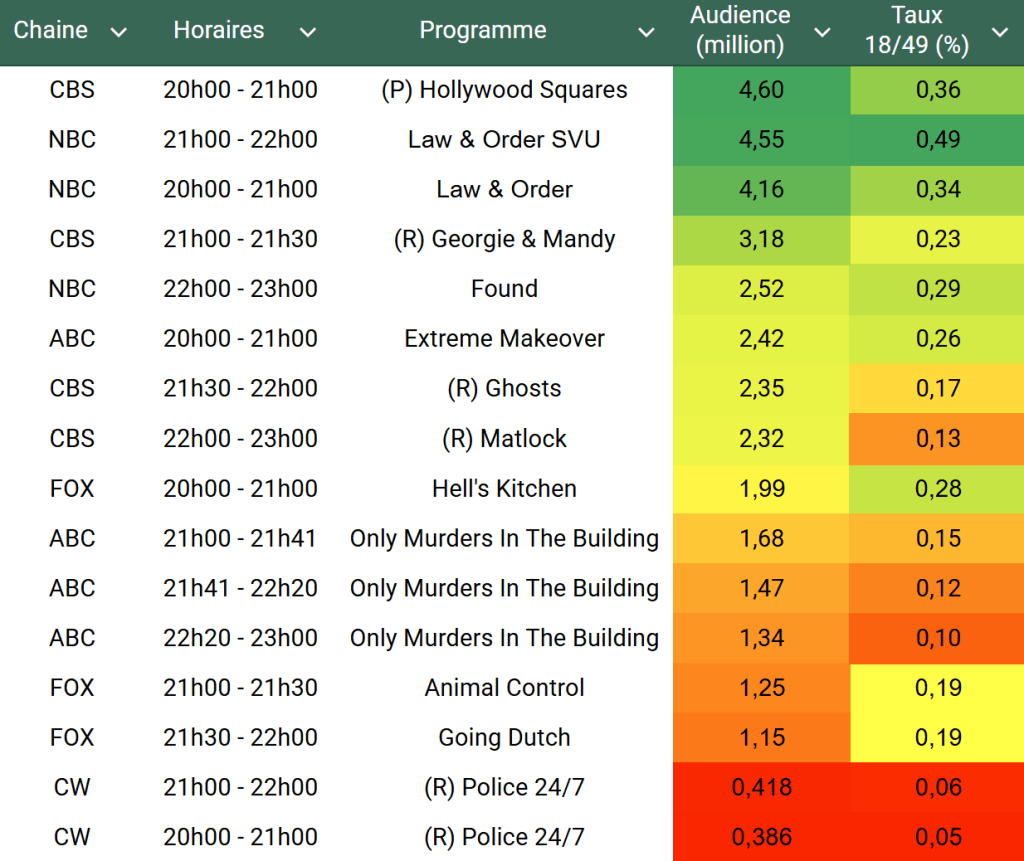
Task: Expand the Programme column filter arrow
Action: coord(647,33)
